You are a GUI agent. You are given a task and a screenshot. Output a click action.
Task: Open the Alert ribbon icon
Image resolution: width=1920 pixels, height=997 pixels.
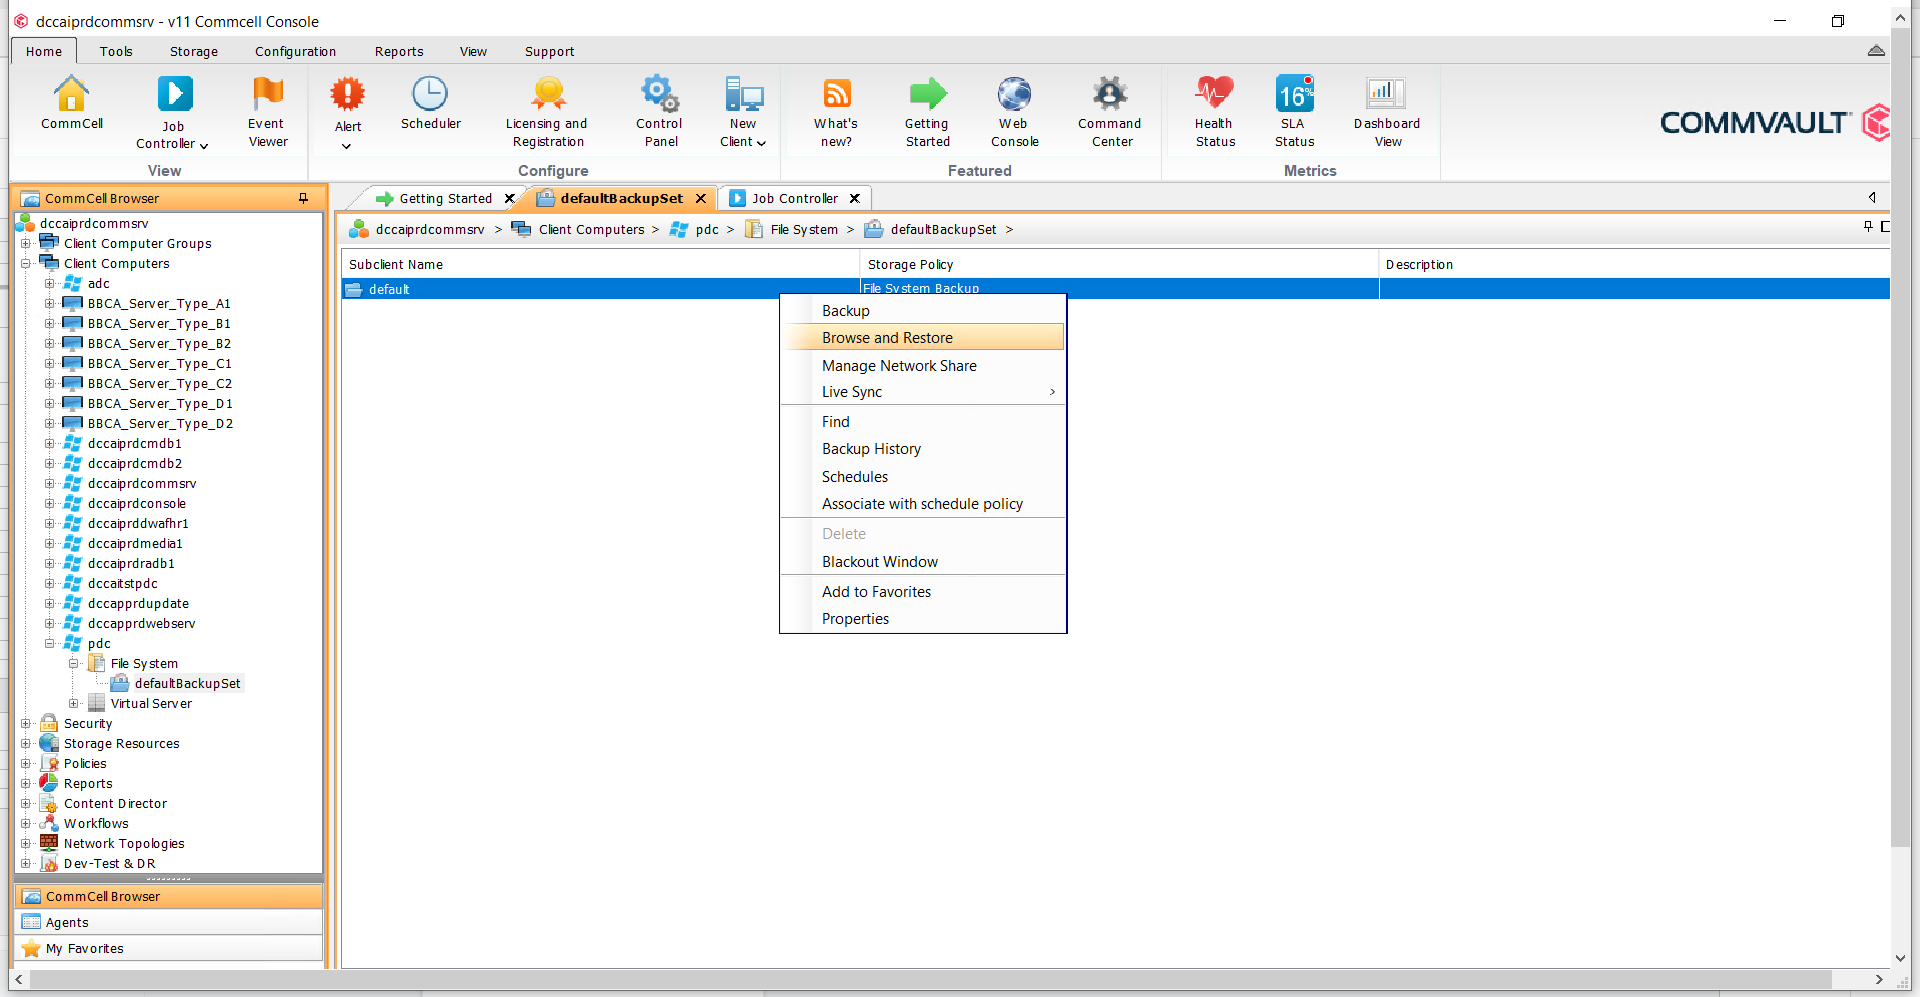tap(348, 94)
